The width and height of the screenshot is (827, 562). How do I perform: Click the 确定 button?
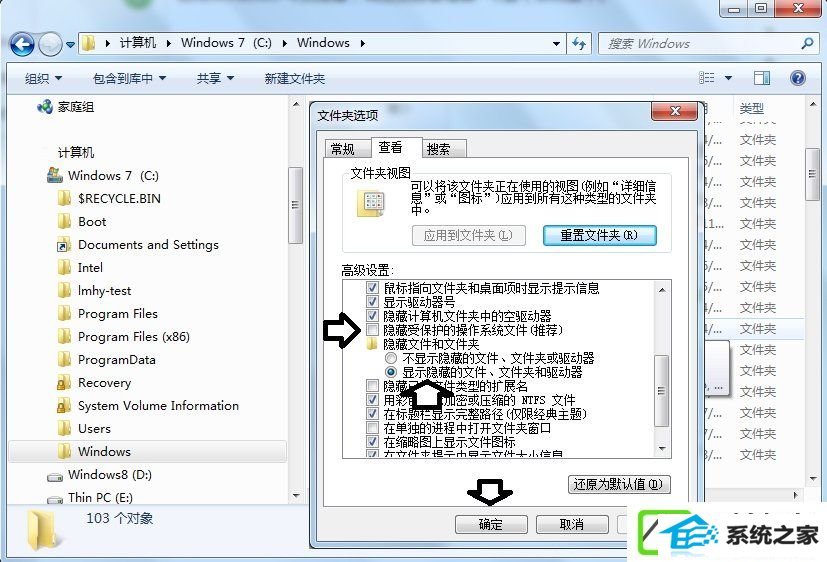click(491, 524)
